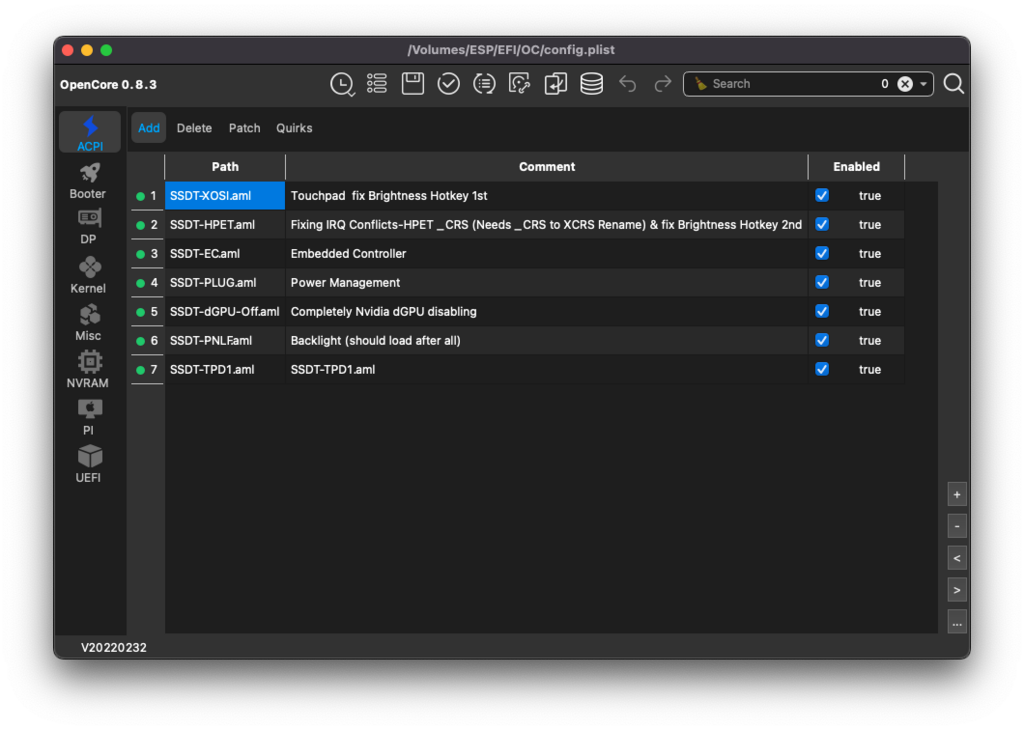Switch to the Patch tab

(244, 128)
